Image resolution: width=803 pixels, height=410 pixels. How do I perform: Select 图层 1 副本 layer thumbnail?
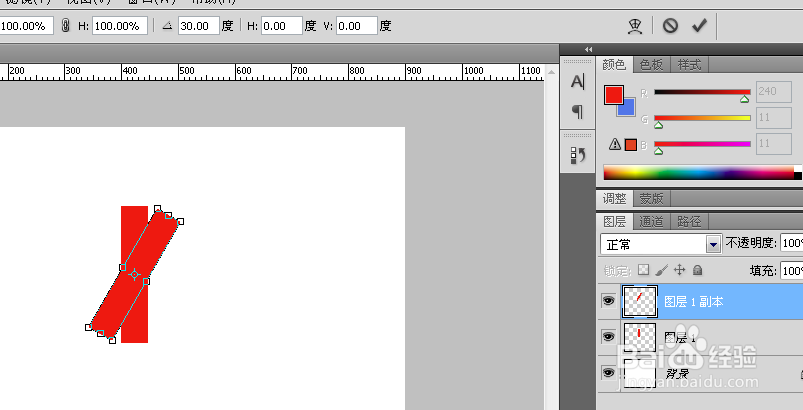tap(640, 301)
